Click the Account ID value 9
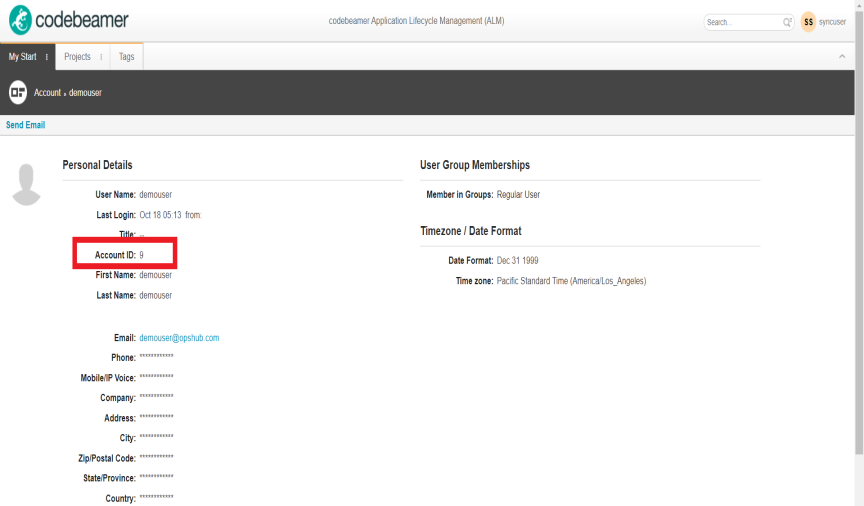 [142, 256]
